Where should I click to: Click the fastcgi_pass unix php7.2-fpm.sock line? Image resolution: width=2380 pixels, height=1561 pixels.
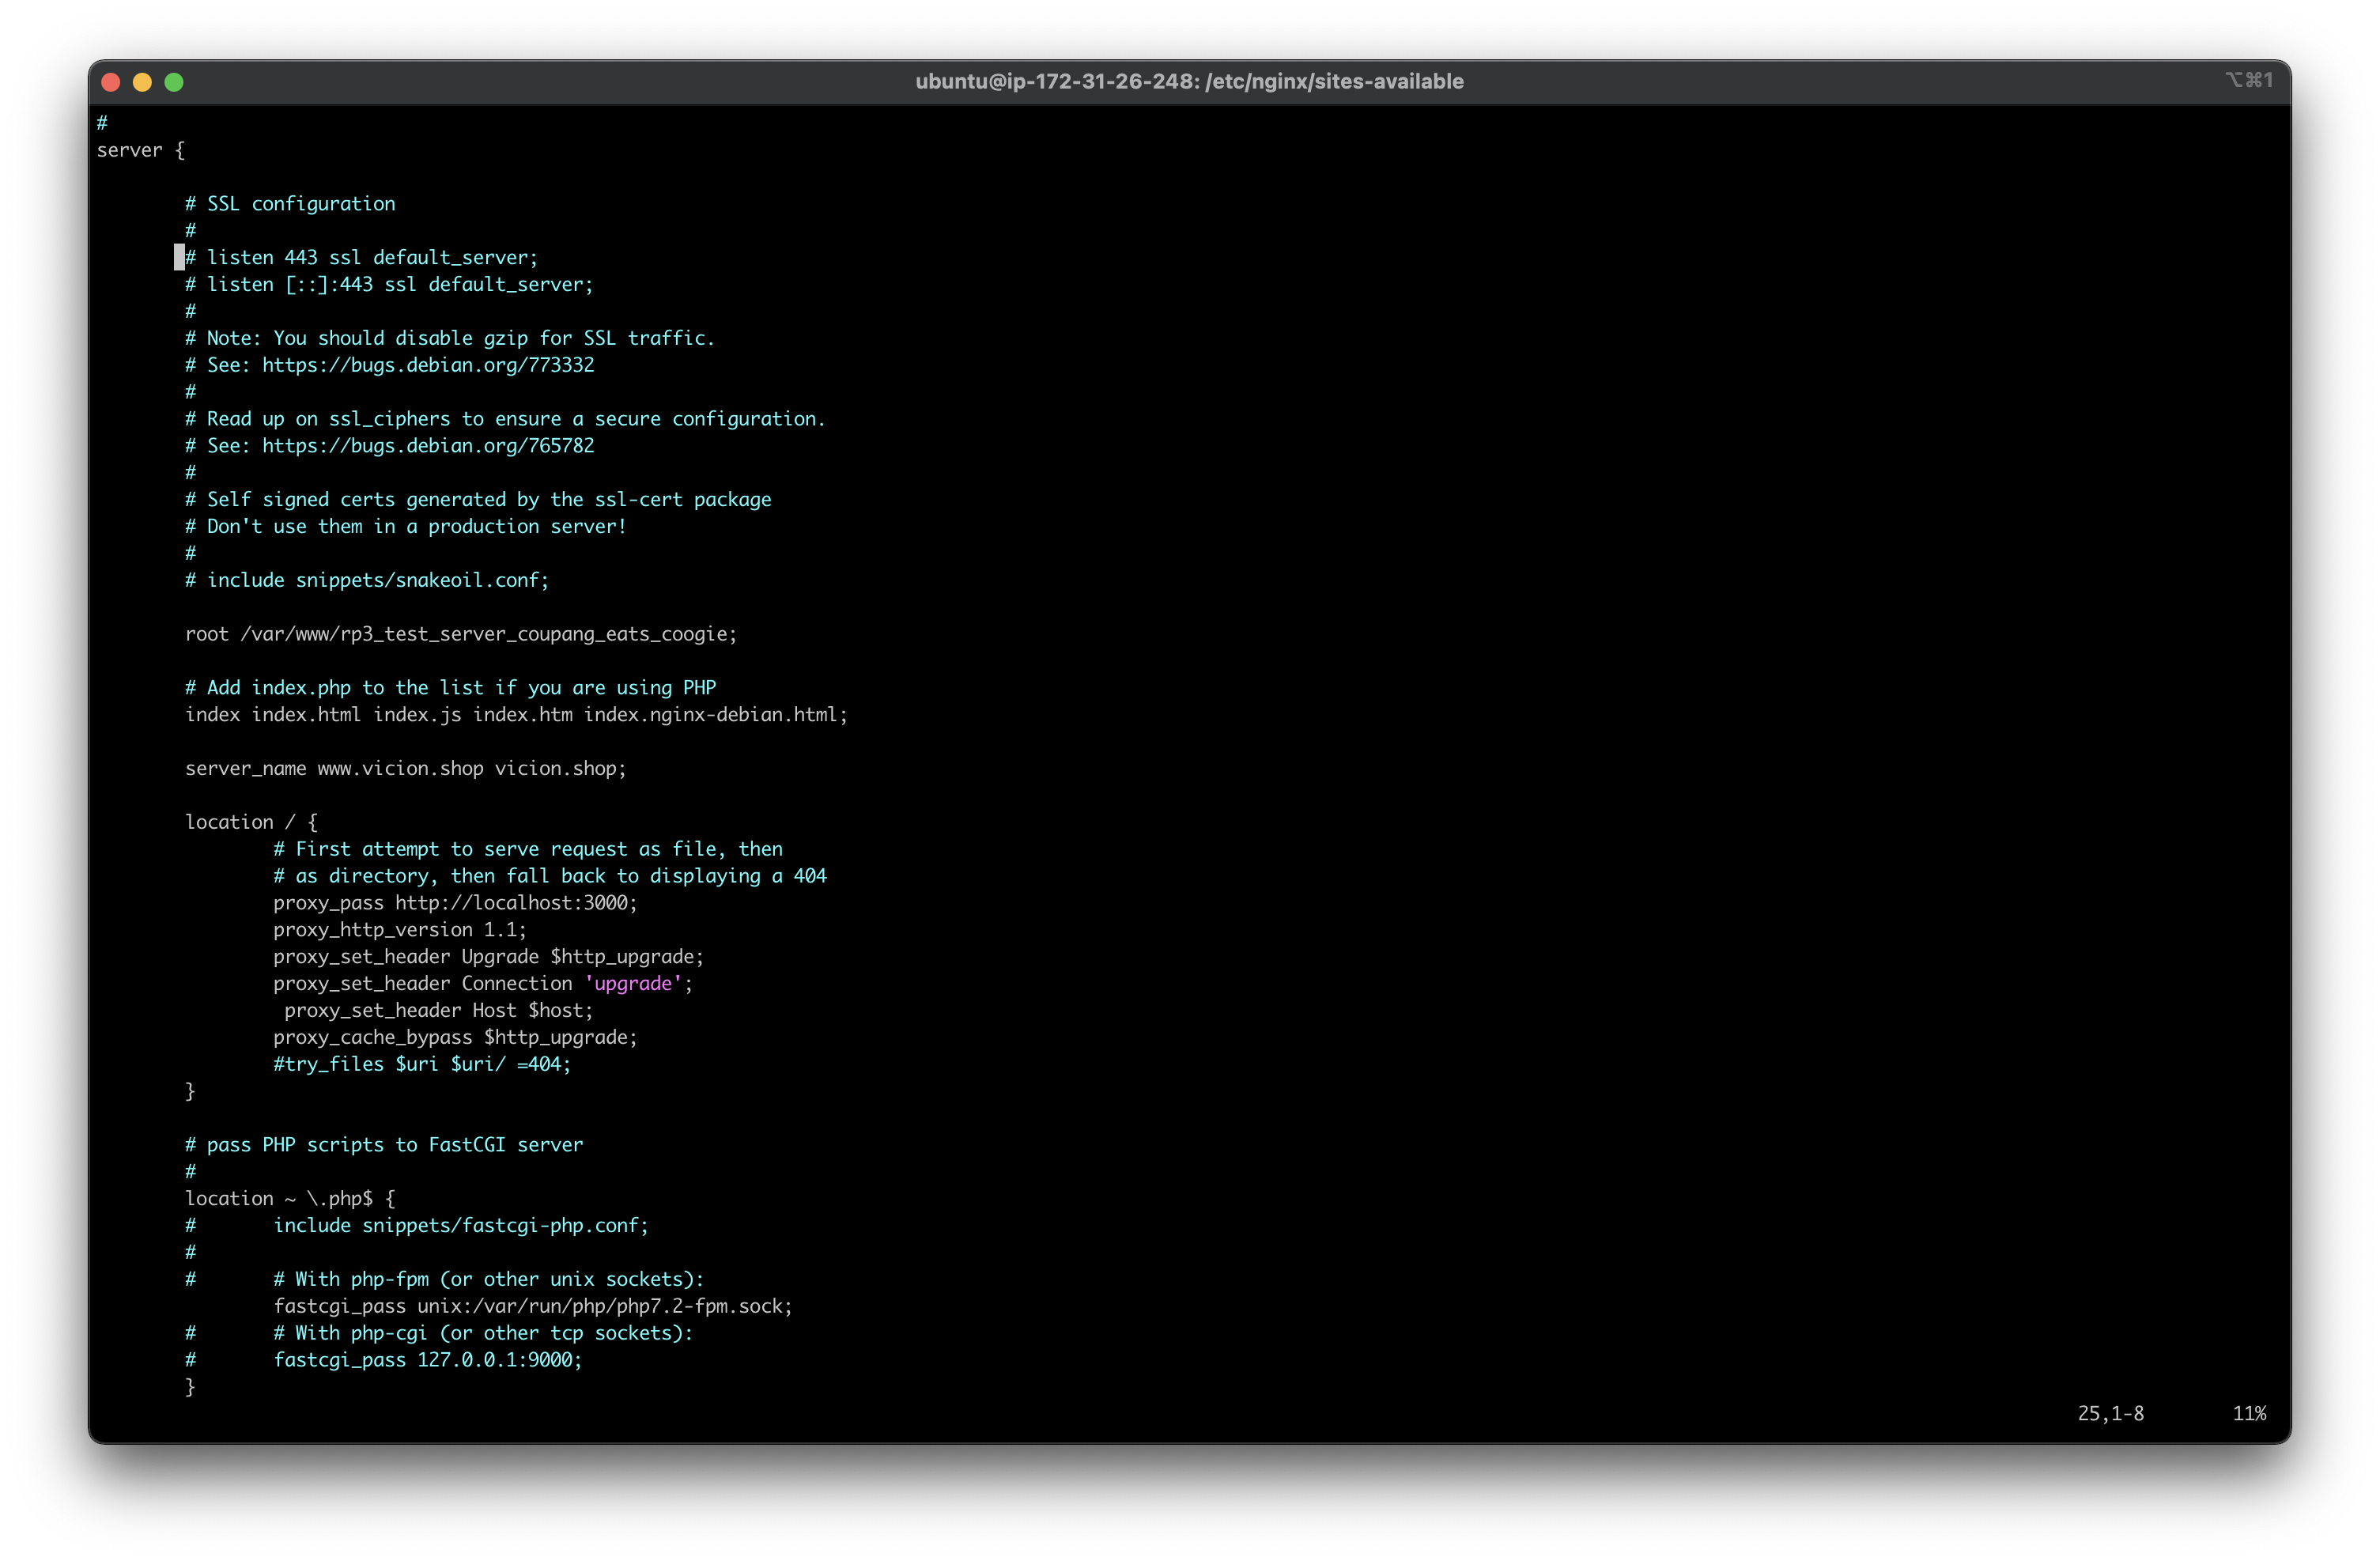click(x=533, y=1307)
